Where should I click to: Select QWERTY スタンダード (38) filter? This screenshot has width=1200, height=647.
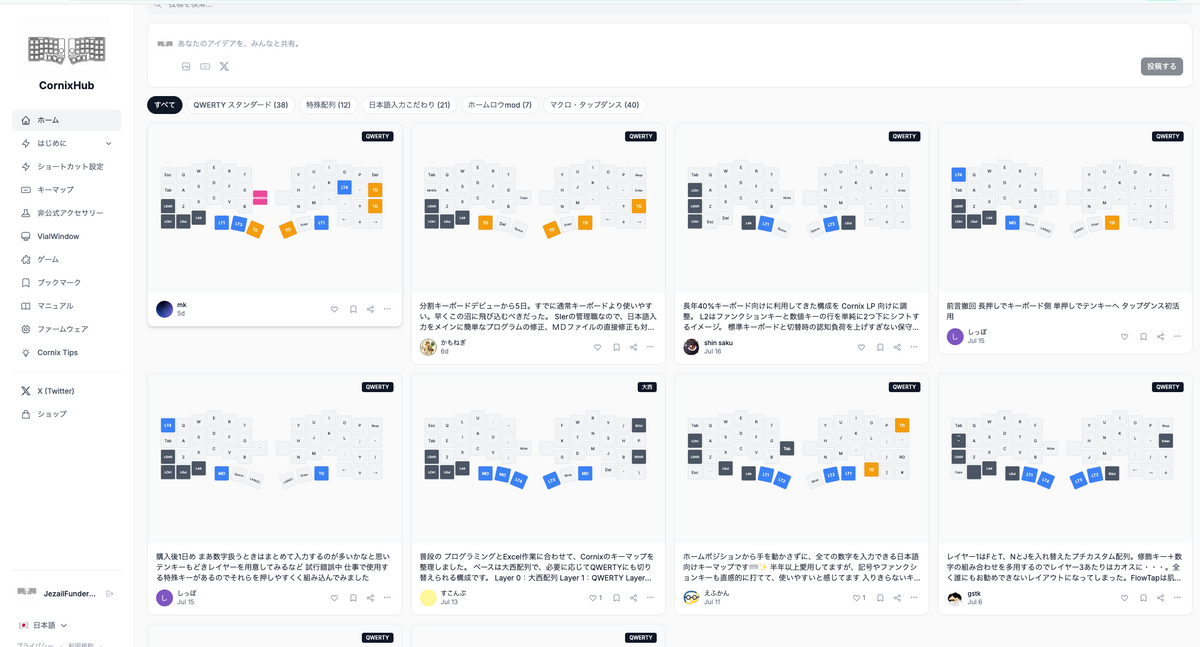tap(241, 105)
